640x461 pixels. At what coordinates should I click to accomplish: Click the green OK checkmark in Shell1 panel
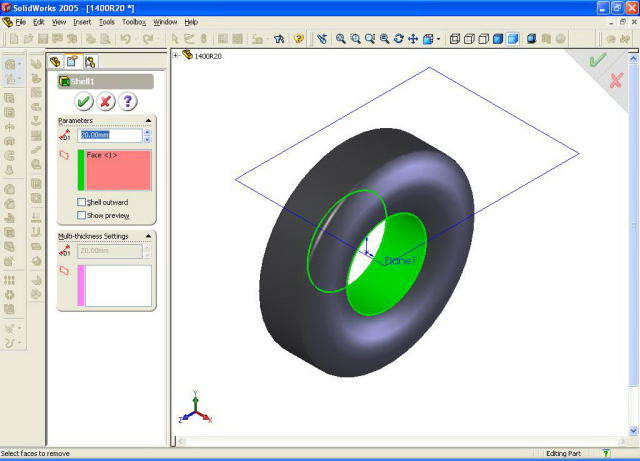pyautogui.click(x=84, y=101)
